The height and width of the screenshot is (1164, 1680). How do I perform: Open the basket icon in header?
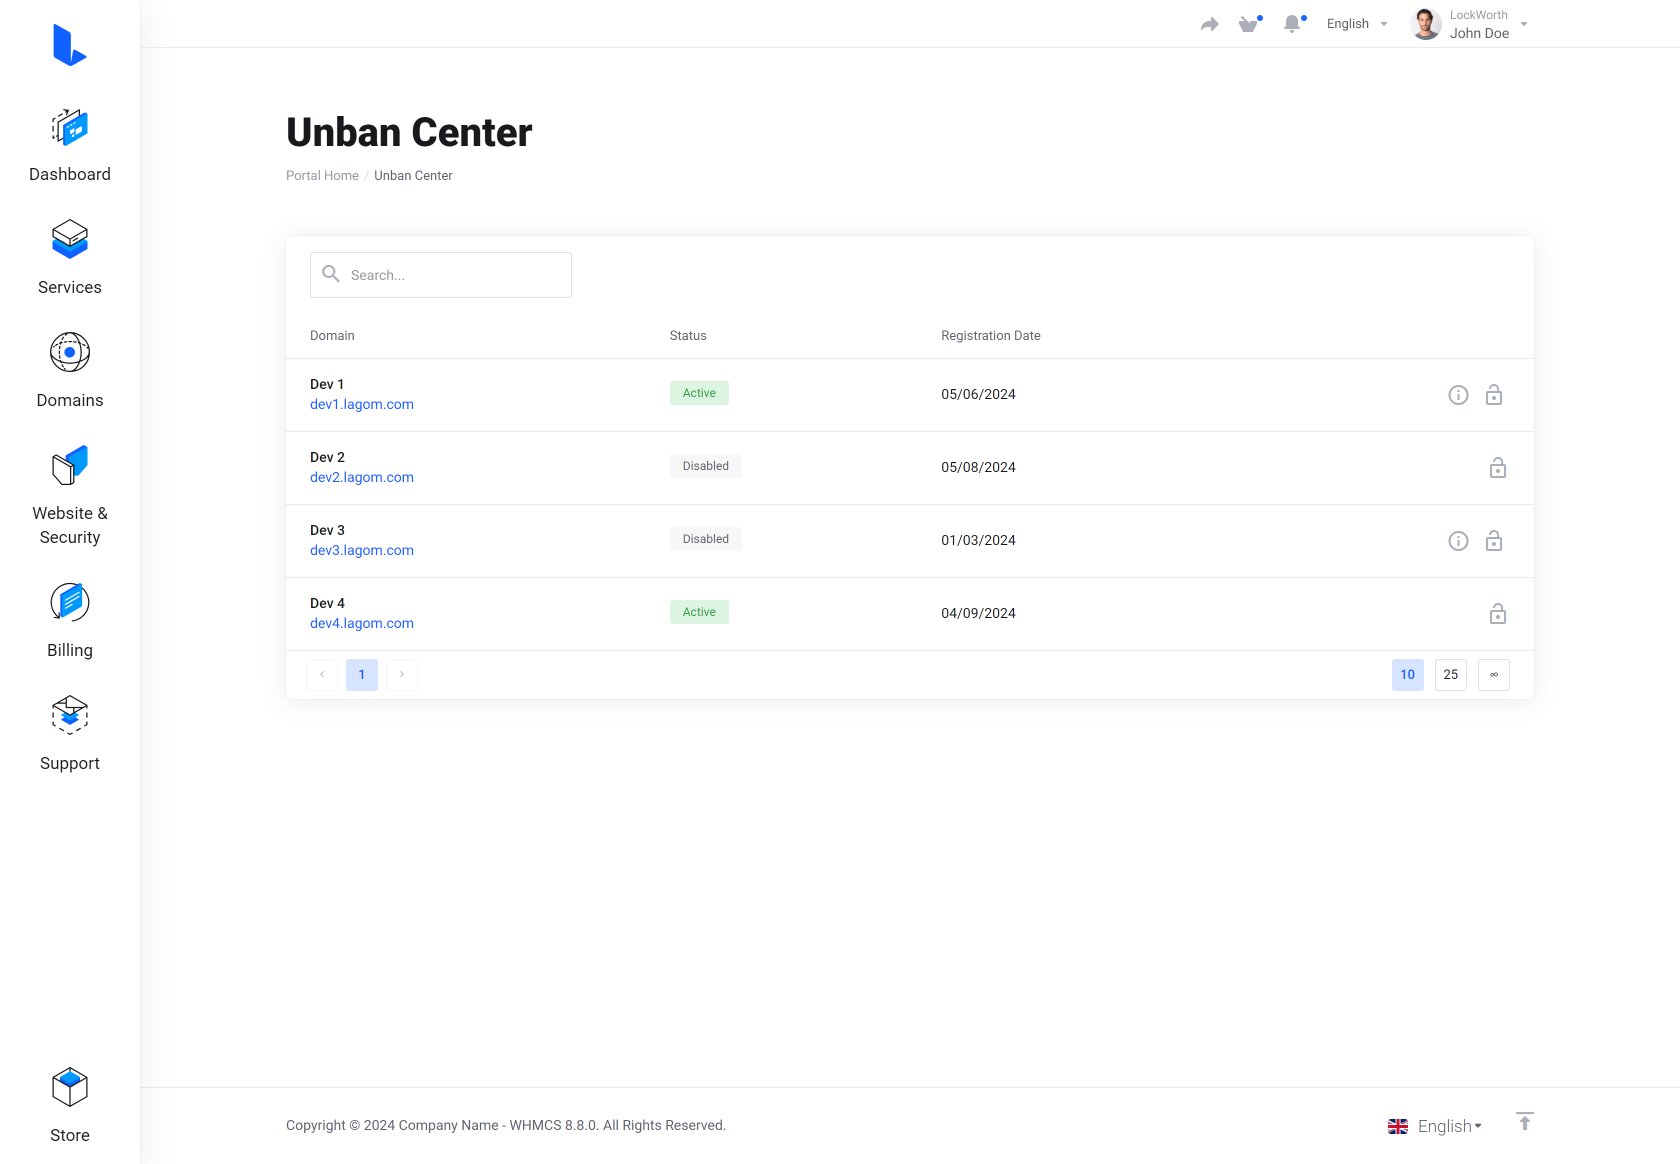[x=1249, y=24]
